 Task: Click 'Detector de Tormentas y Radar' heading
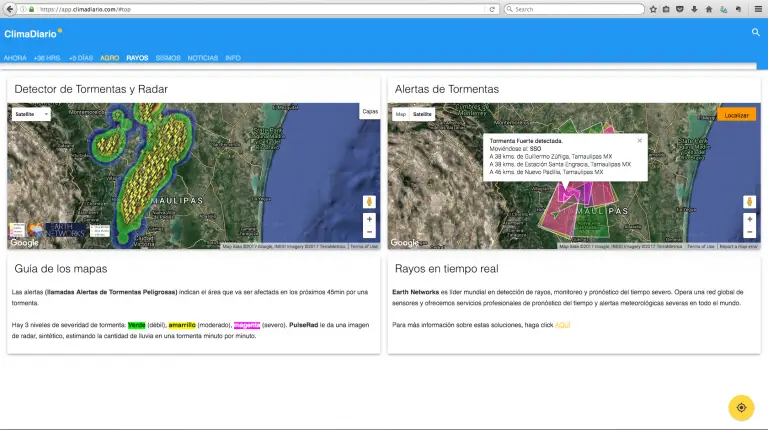point(91,89)
